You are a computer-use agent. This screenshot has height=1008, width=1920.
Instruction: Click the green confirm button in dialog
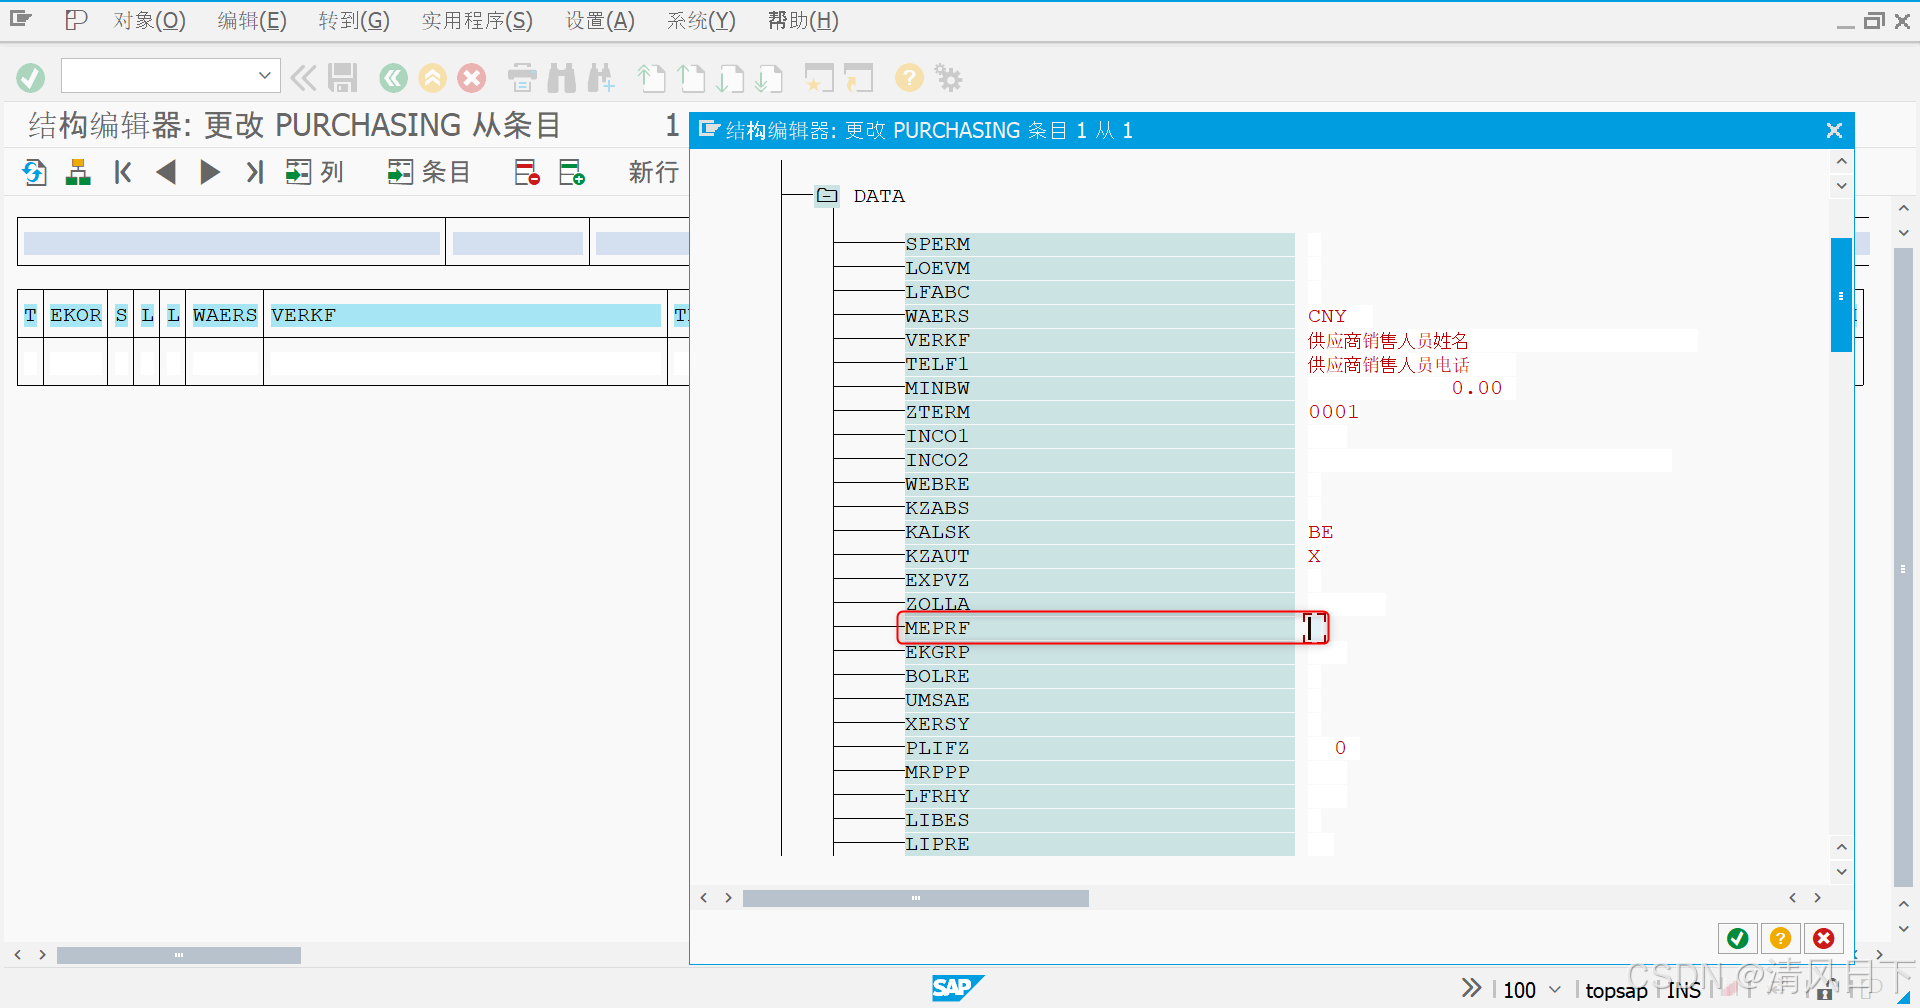point(1738,938)
